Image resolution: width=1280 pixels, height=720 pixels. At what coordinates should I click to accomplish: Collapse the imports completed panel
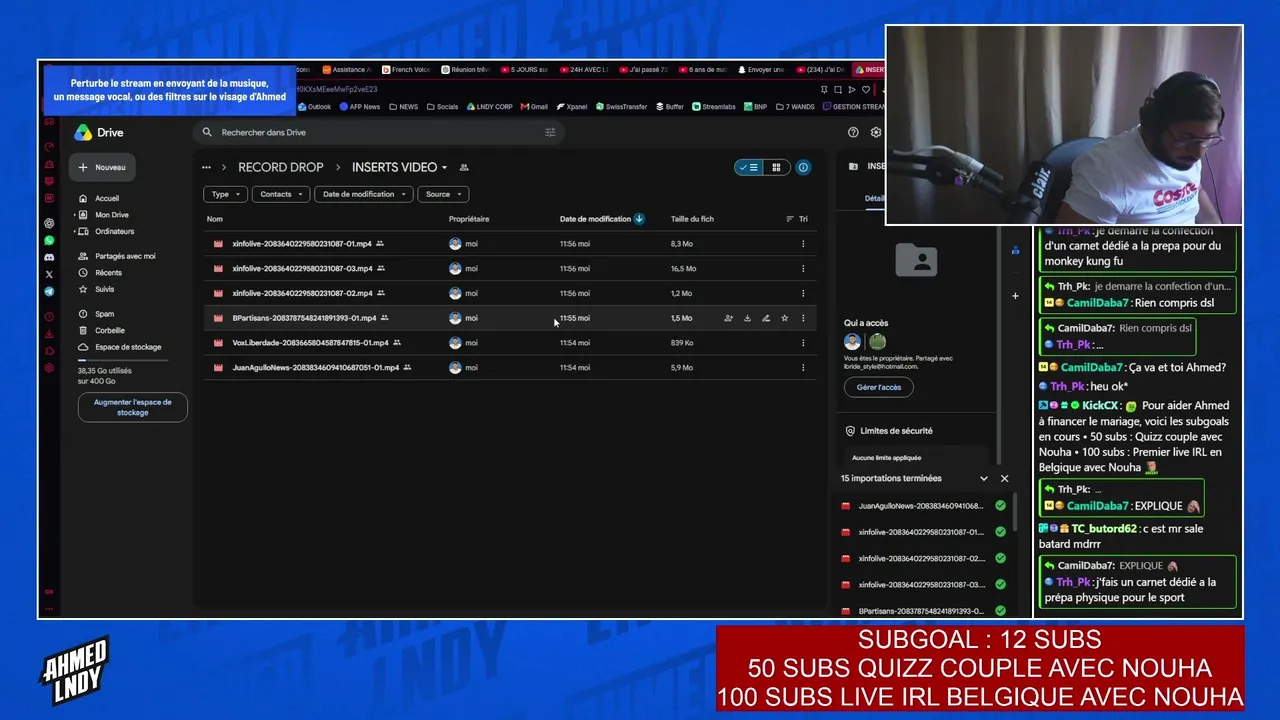[x=984, y=479]
